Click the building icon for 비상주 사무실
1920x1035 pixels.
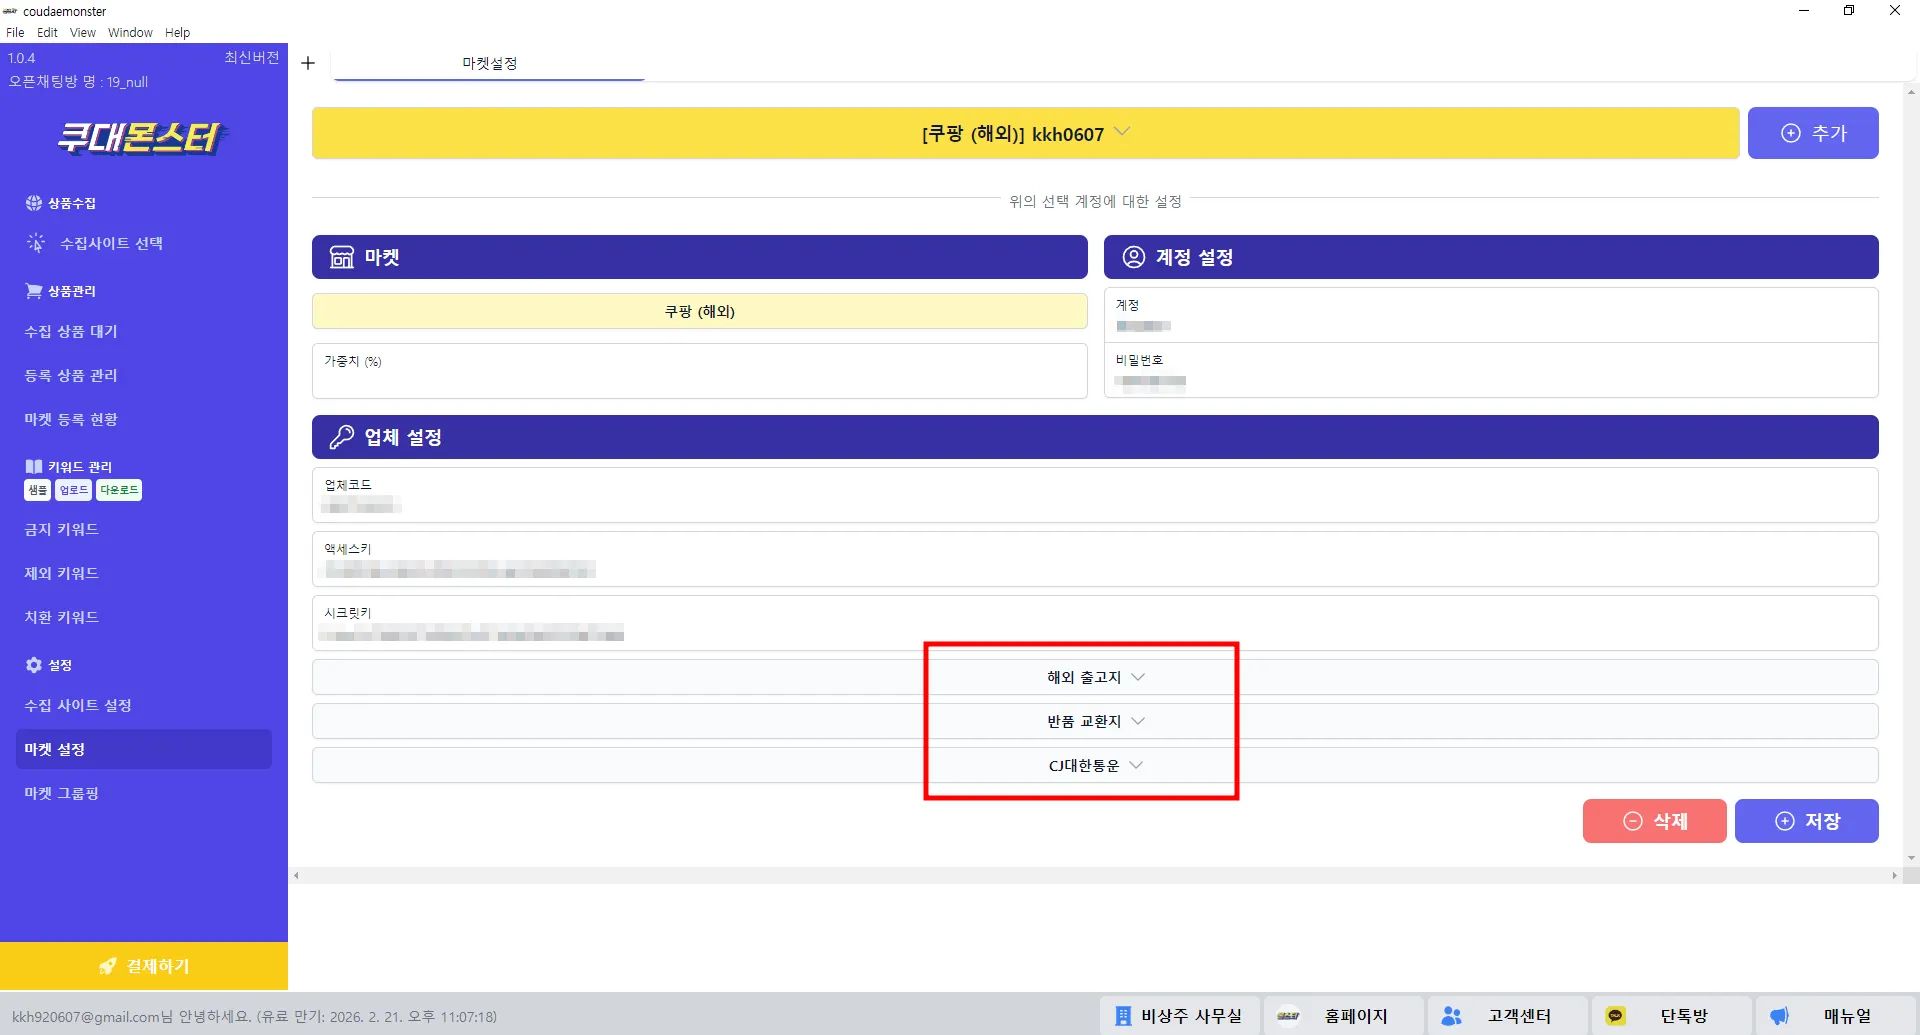1123,1016
